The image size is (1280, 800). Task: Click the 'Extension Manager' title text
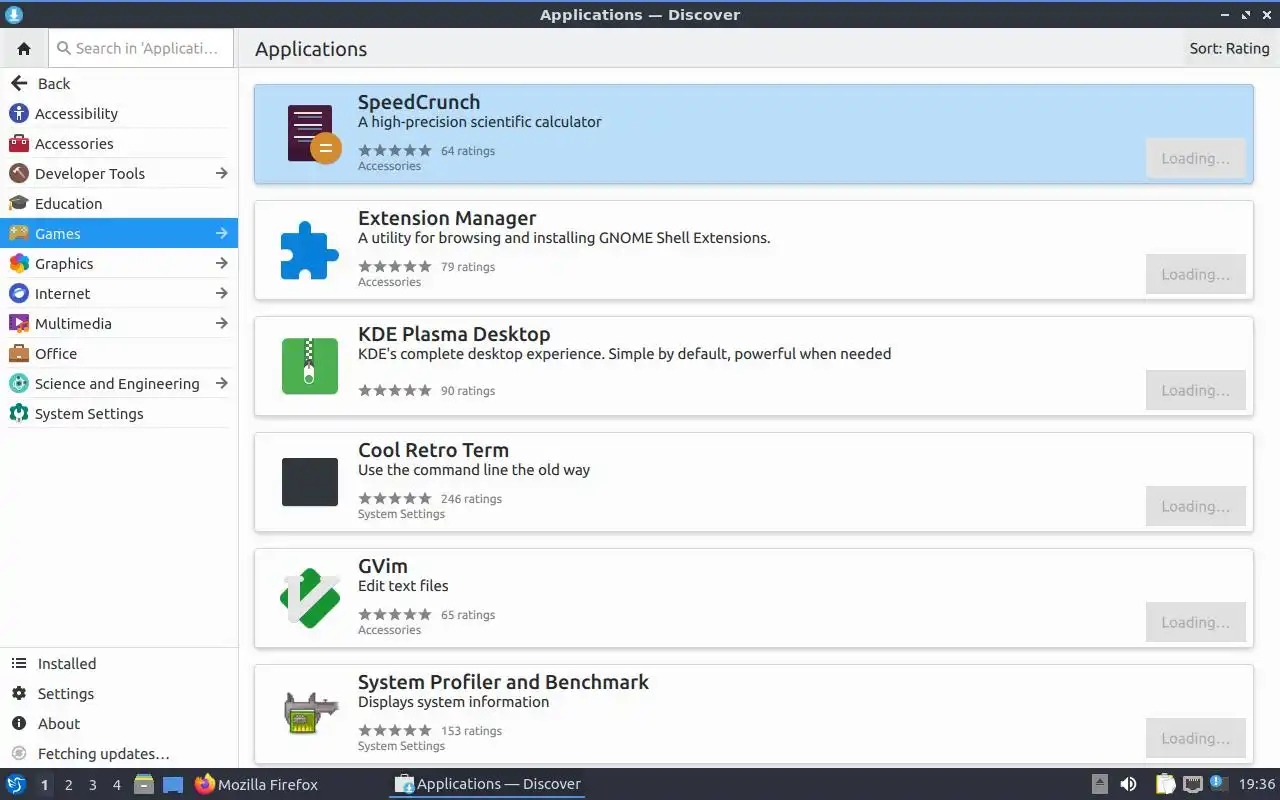447,218
